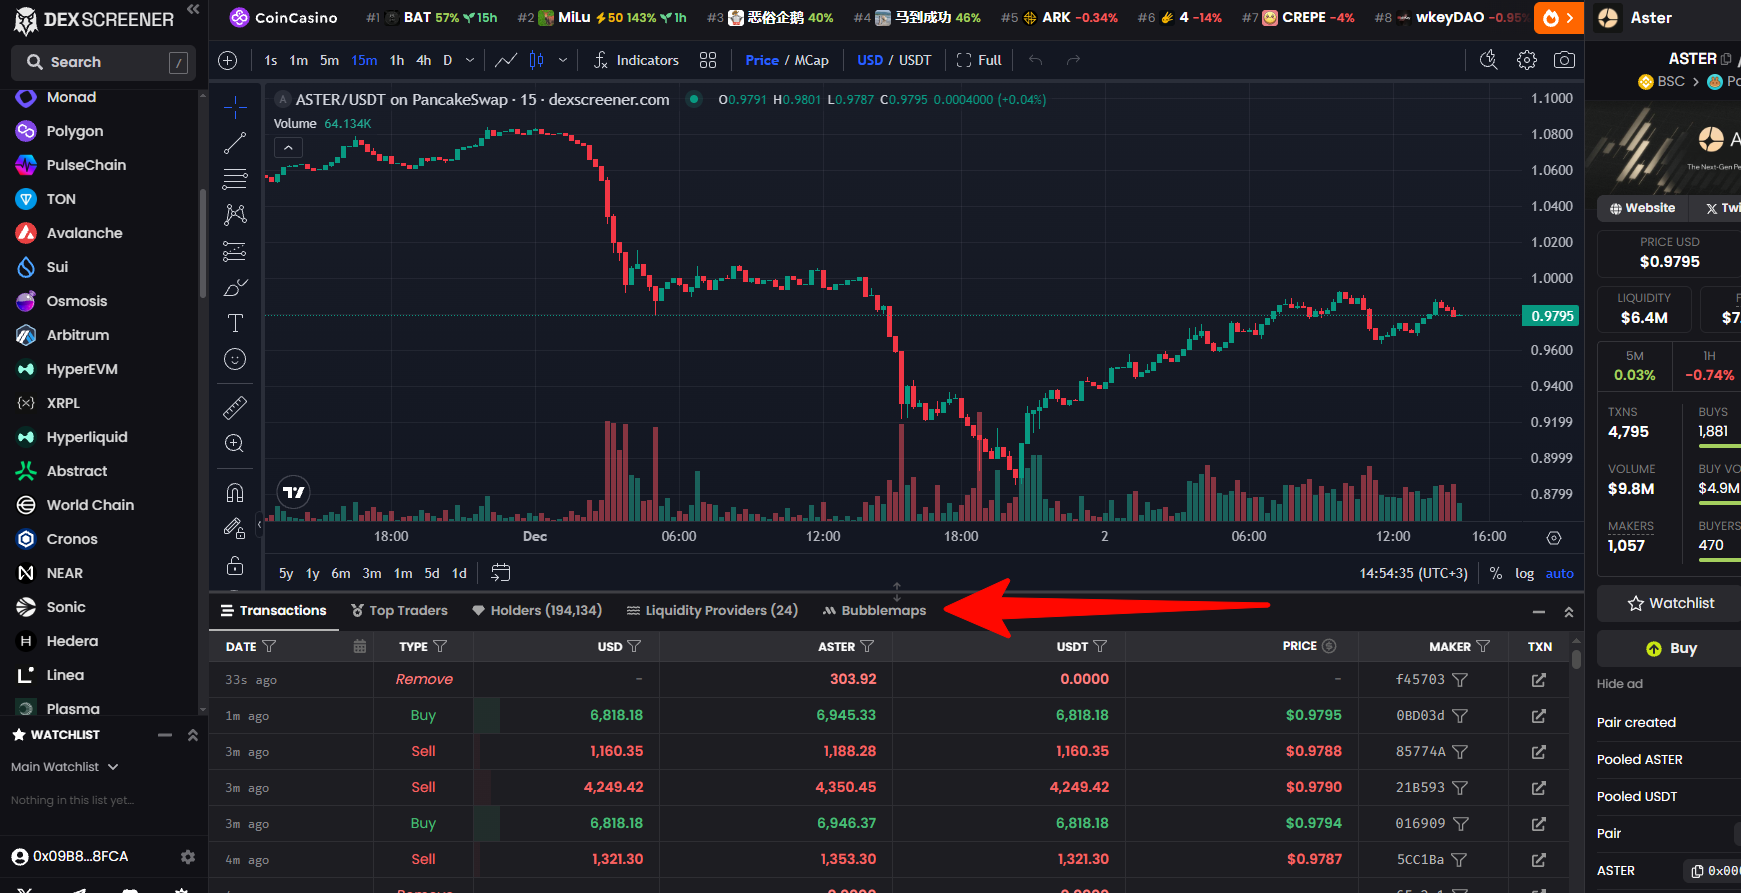Select the trend line drawing tool
The image size is (1741, 893).
coord(235,144)
